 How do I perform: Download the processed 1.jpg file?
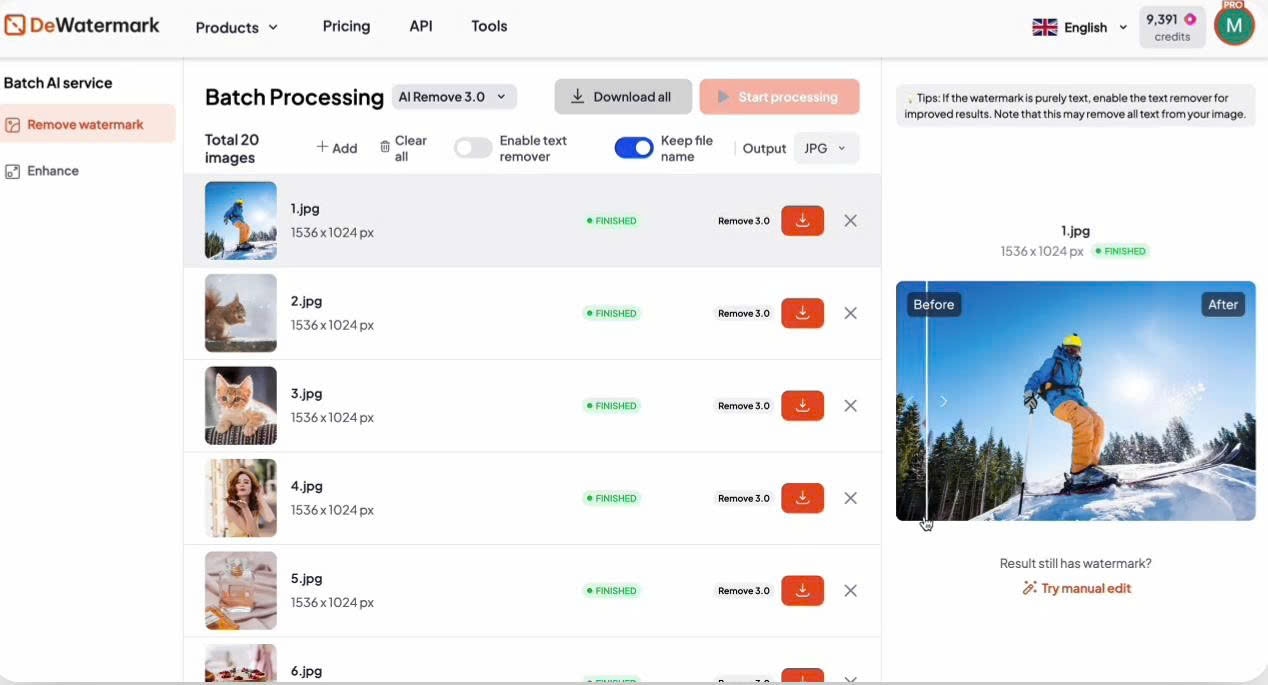802,221
